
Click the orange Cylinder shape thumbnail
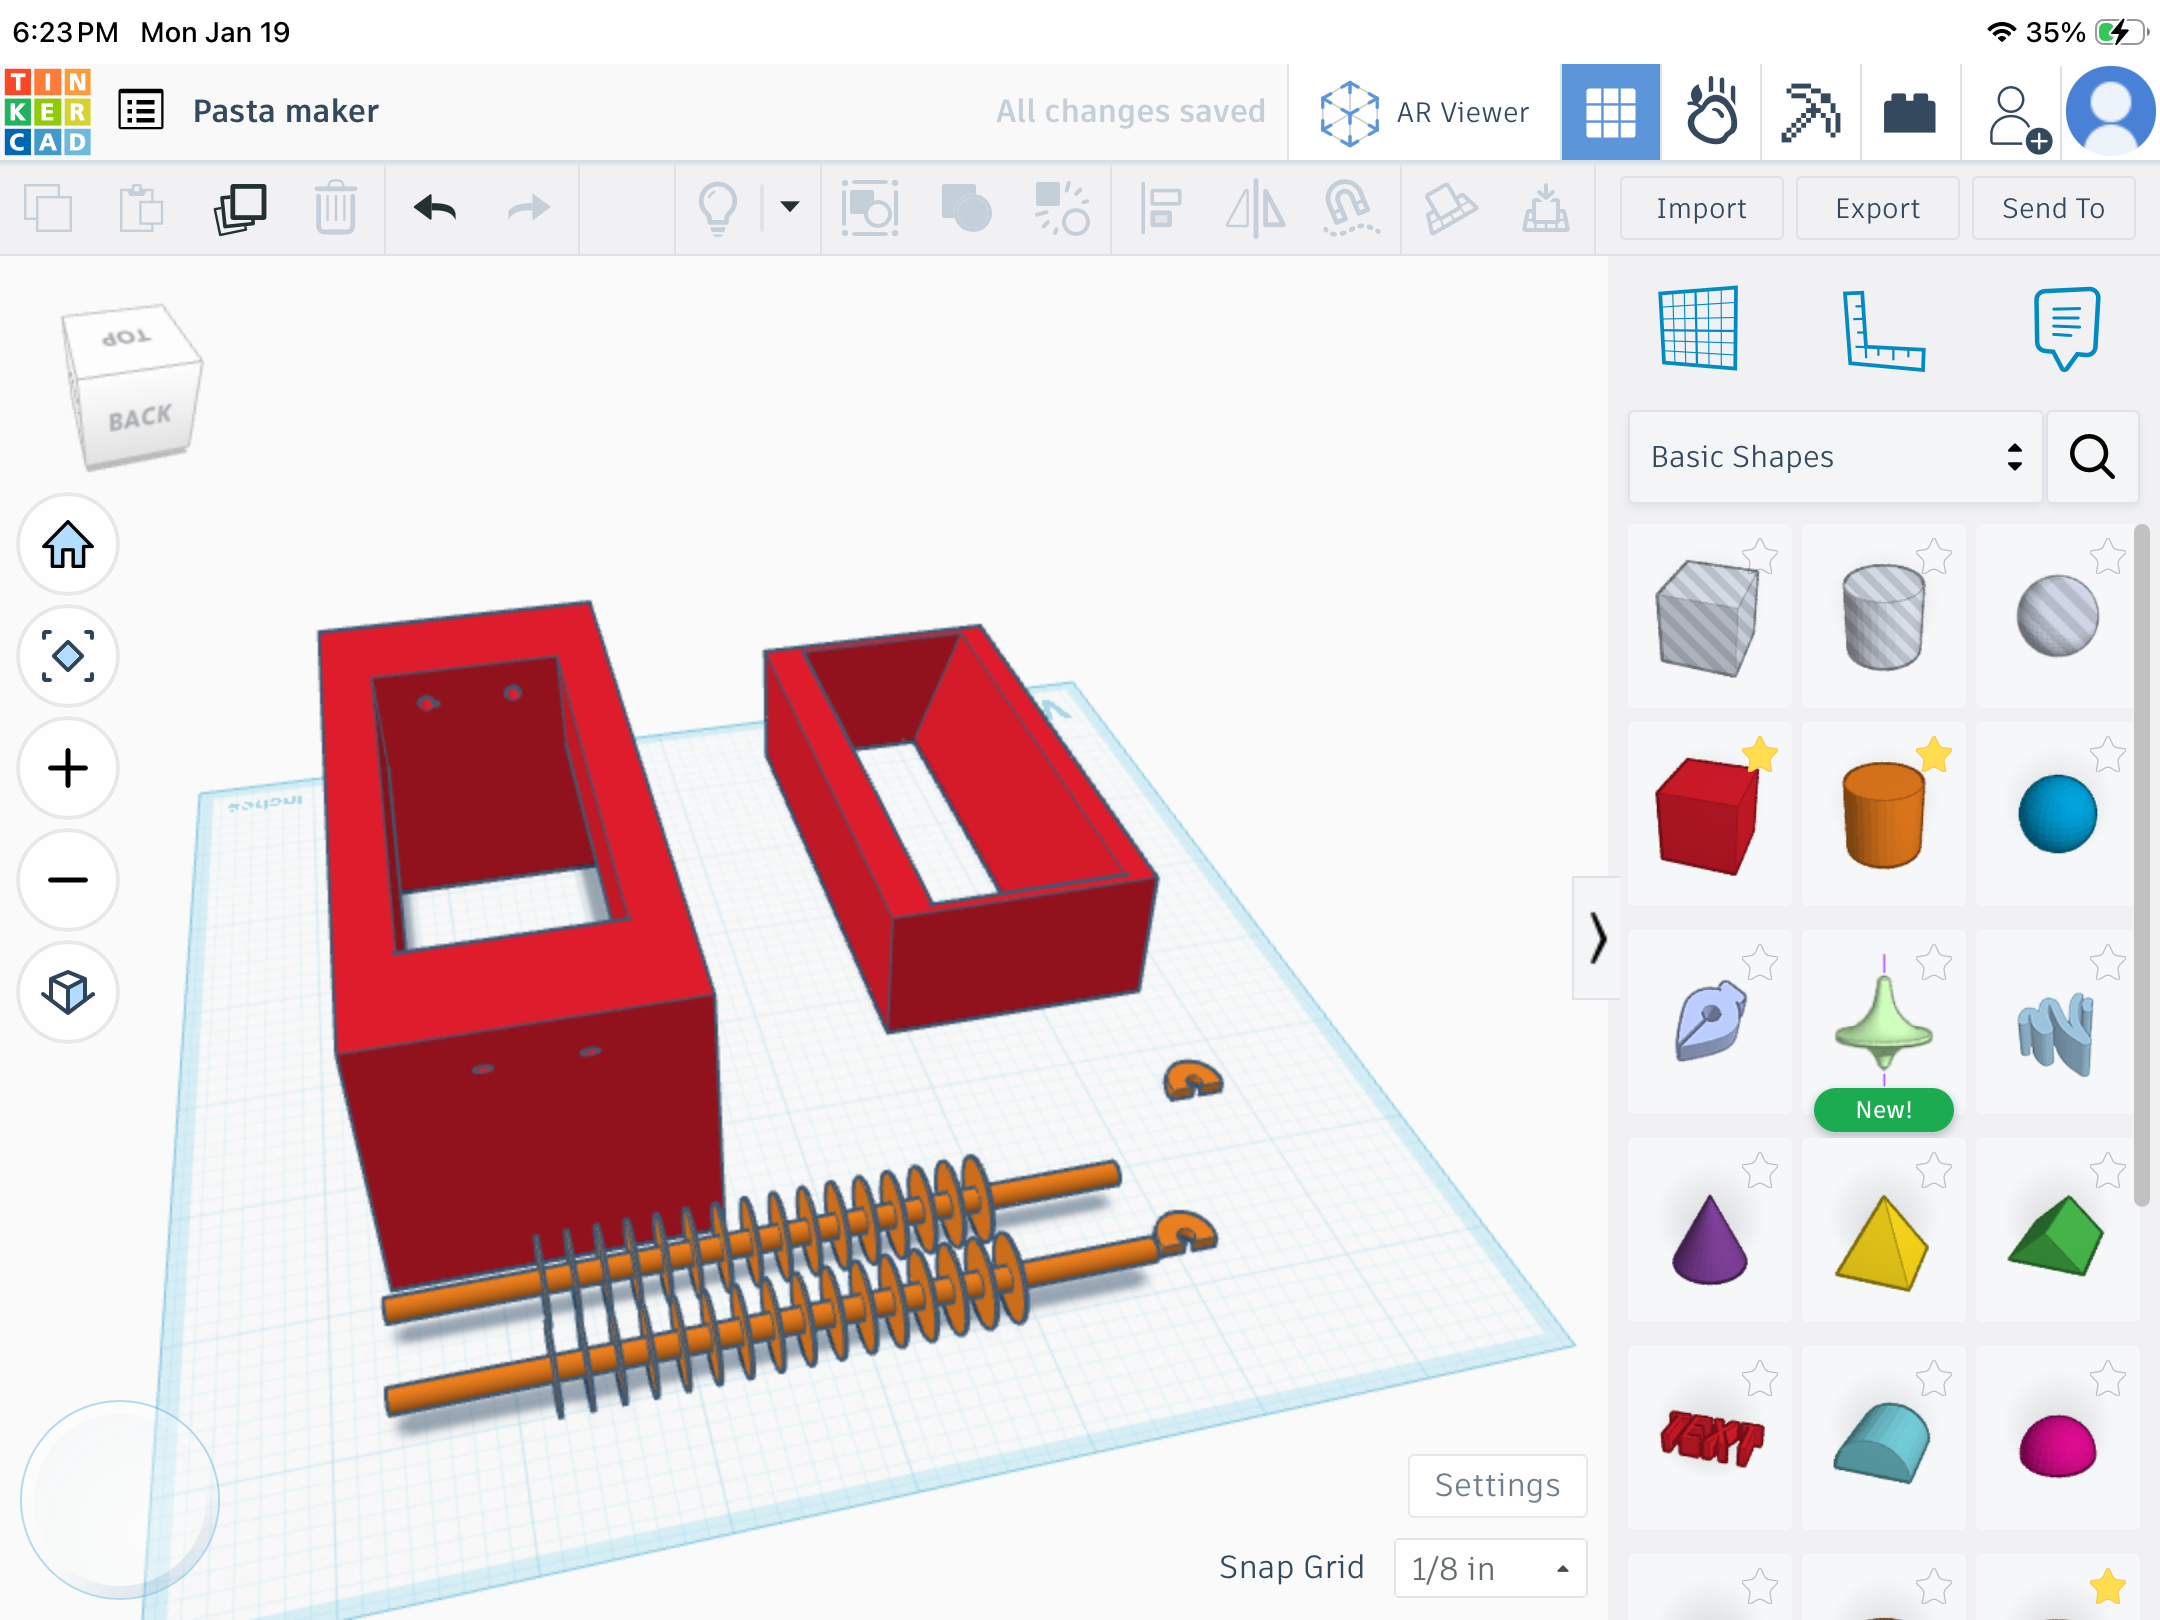(x=1883, y=814)
